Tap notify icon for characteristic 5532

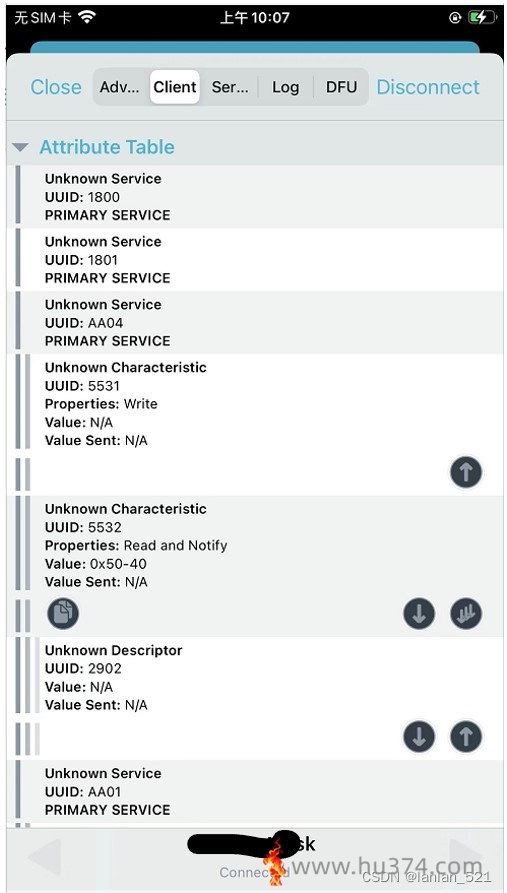click(x=466, y=613)
